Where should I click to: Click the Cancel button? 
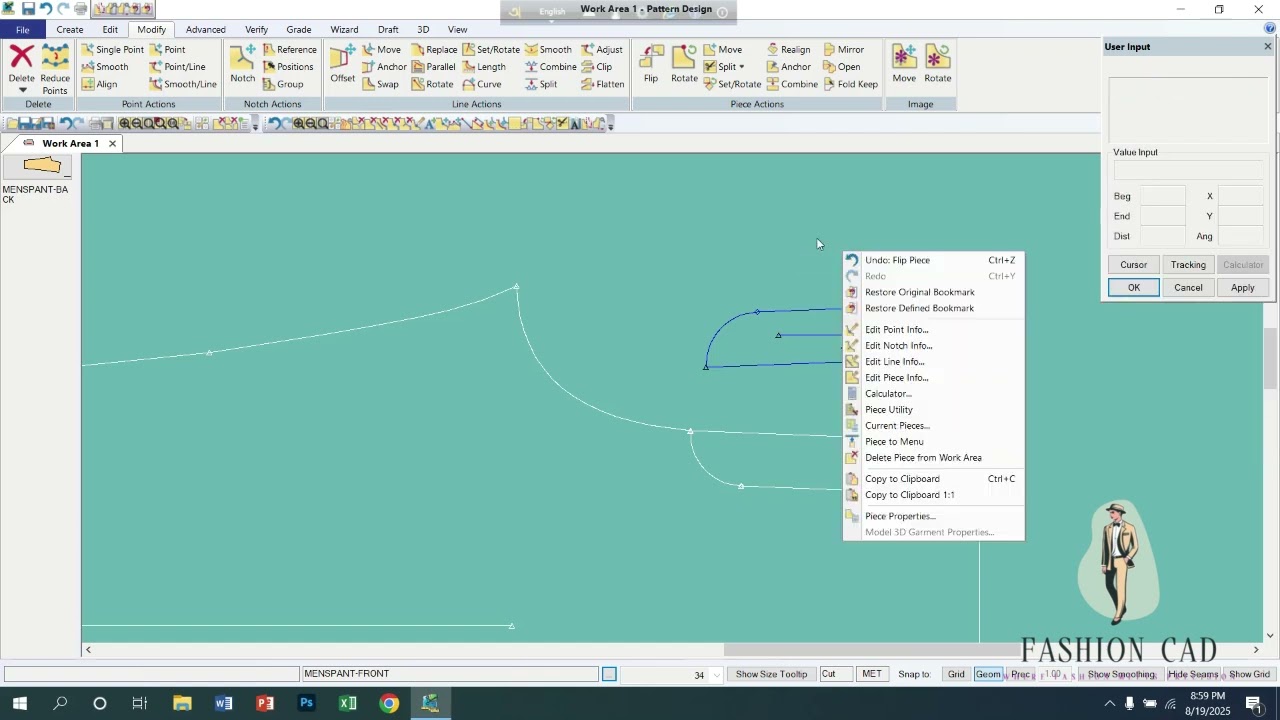coord(1188,288)
